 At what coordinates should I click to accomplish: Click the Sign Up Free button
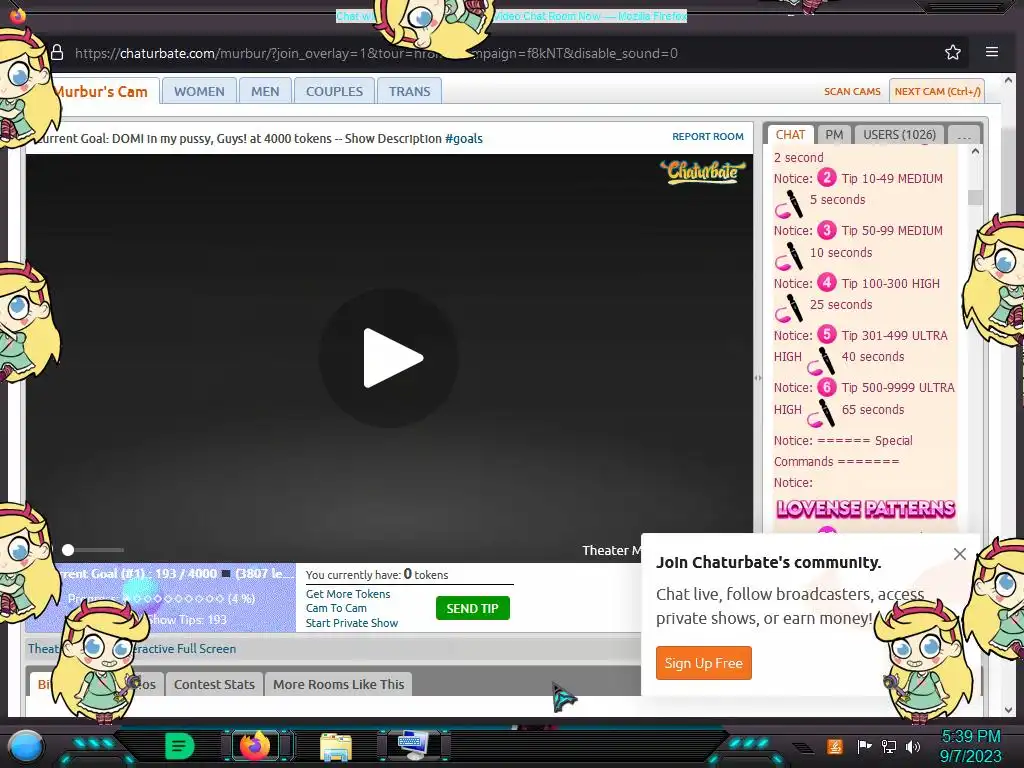pyautogui.click(x=703, y=663)
